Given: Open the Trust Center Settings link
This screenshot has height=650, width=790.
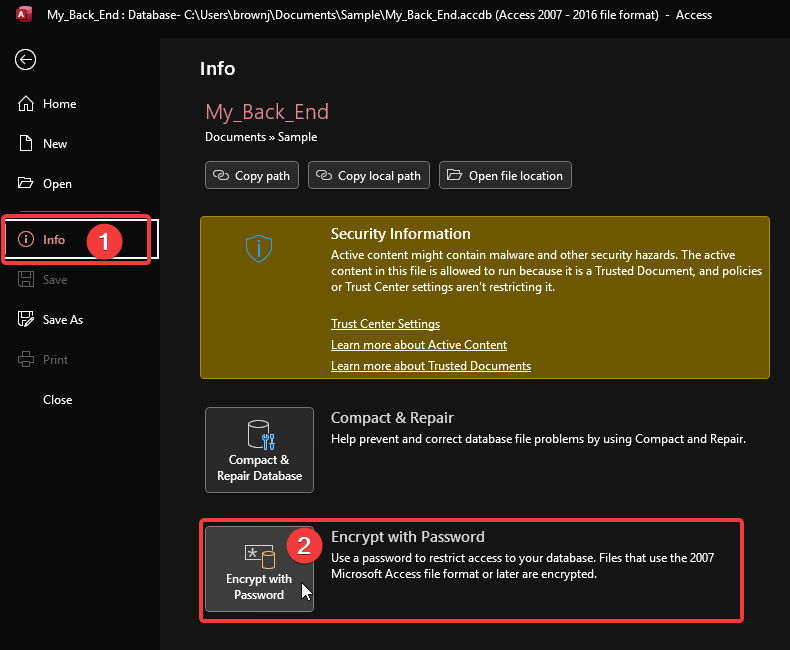Looking at the screenshot, I should tap(385, 324).
